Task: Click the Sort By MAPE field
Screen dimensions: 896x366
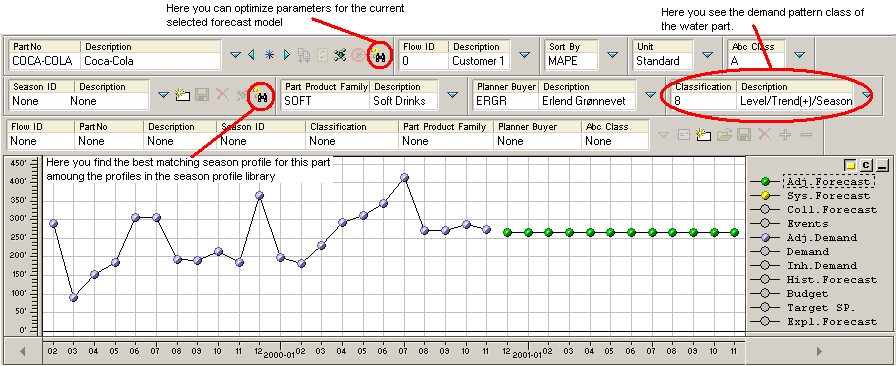Action: (x=571, y=61)
